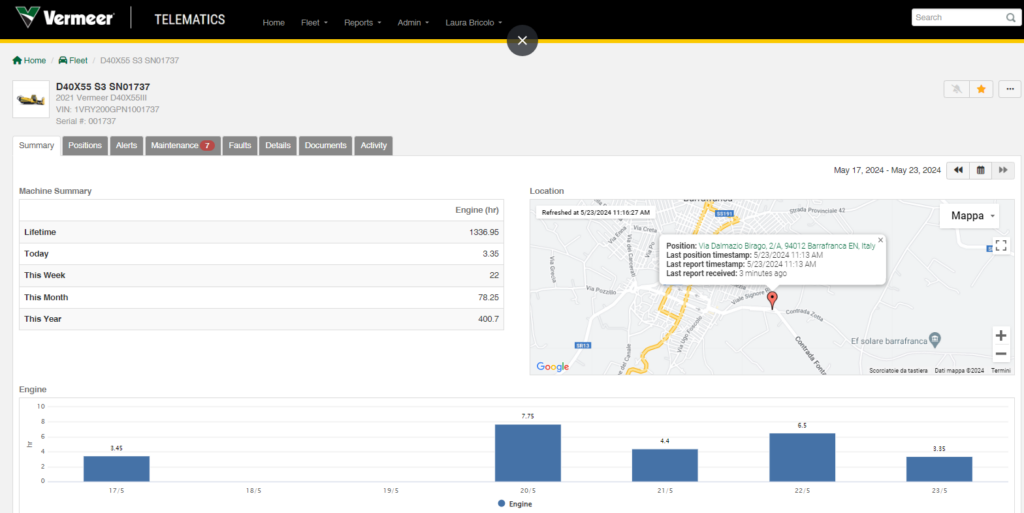Click the This Year value 400.7
Image resolution: width=1024 pixels, height=513 pixels.
[x=488, y=319]
